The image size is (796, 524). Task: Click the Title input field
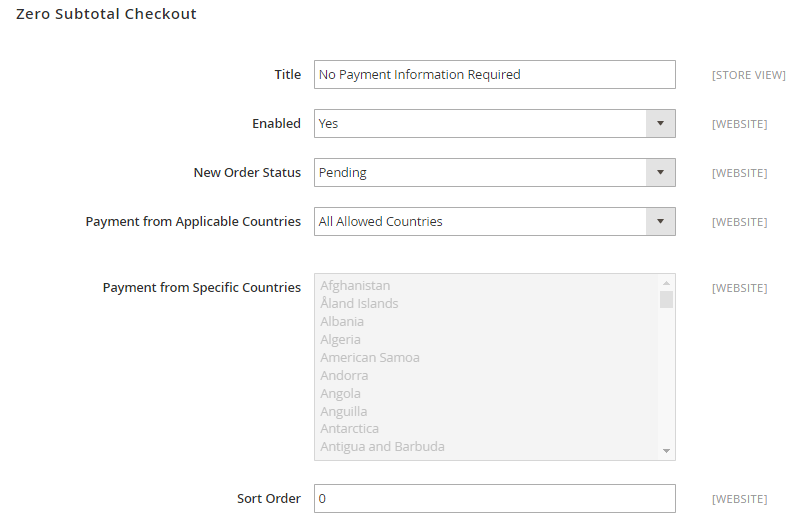494,75
